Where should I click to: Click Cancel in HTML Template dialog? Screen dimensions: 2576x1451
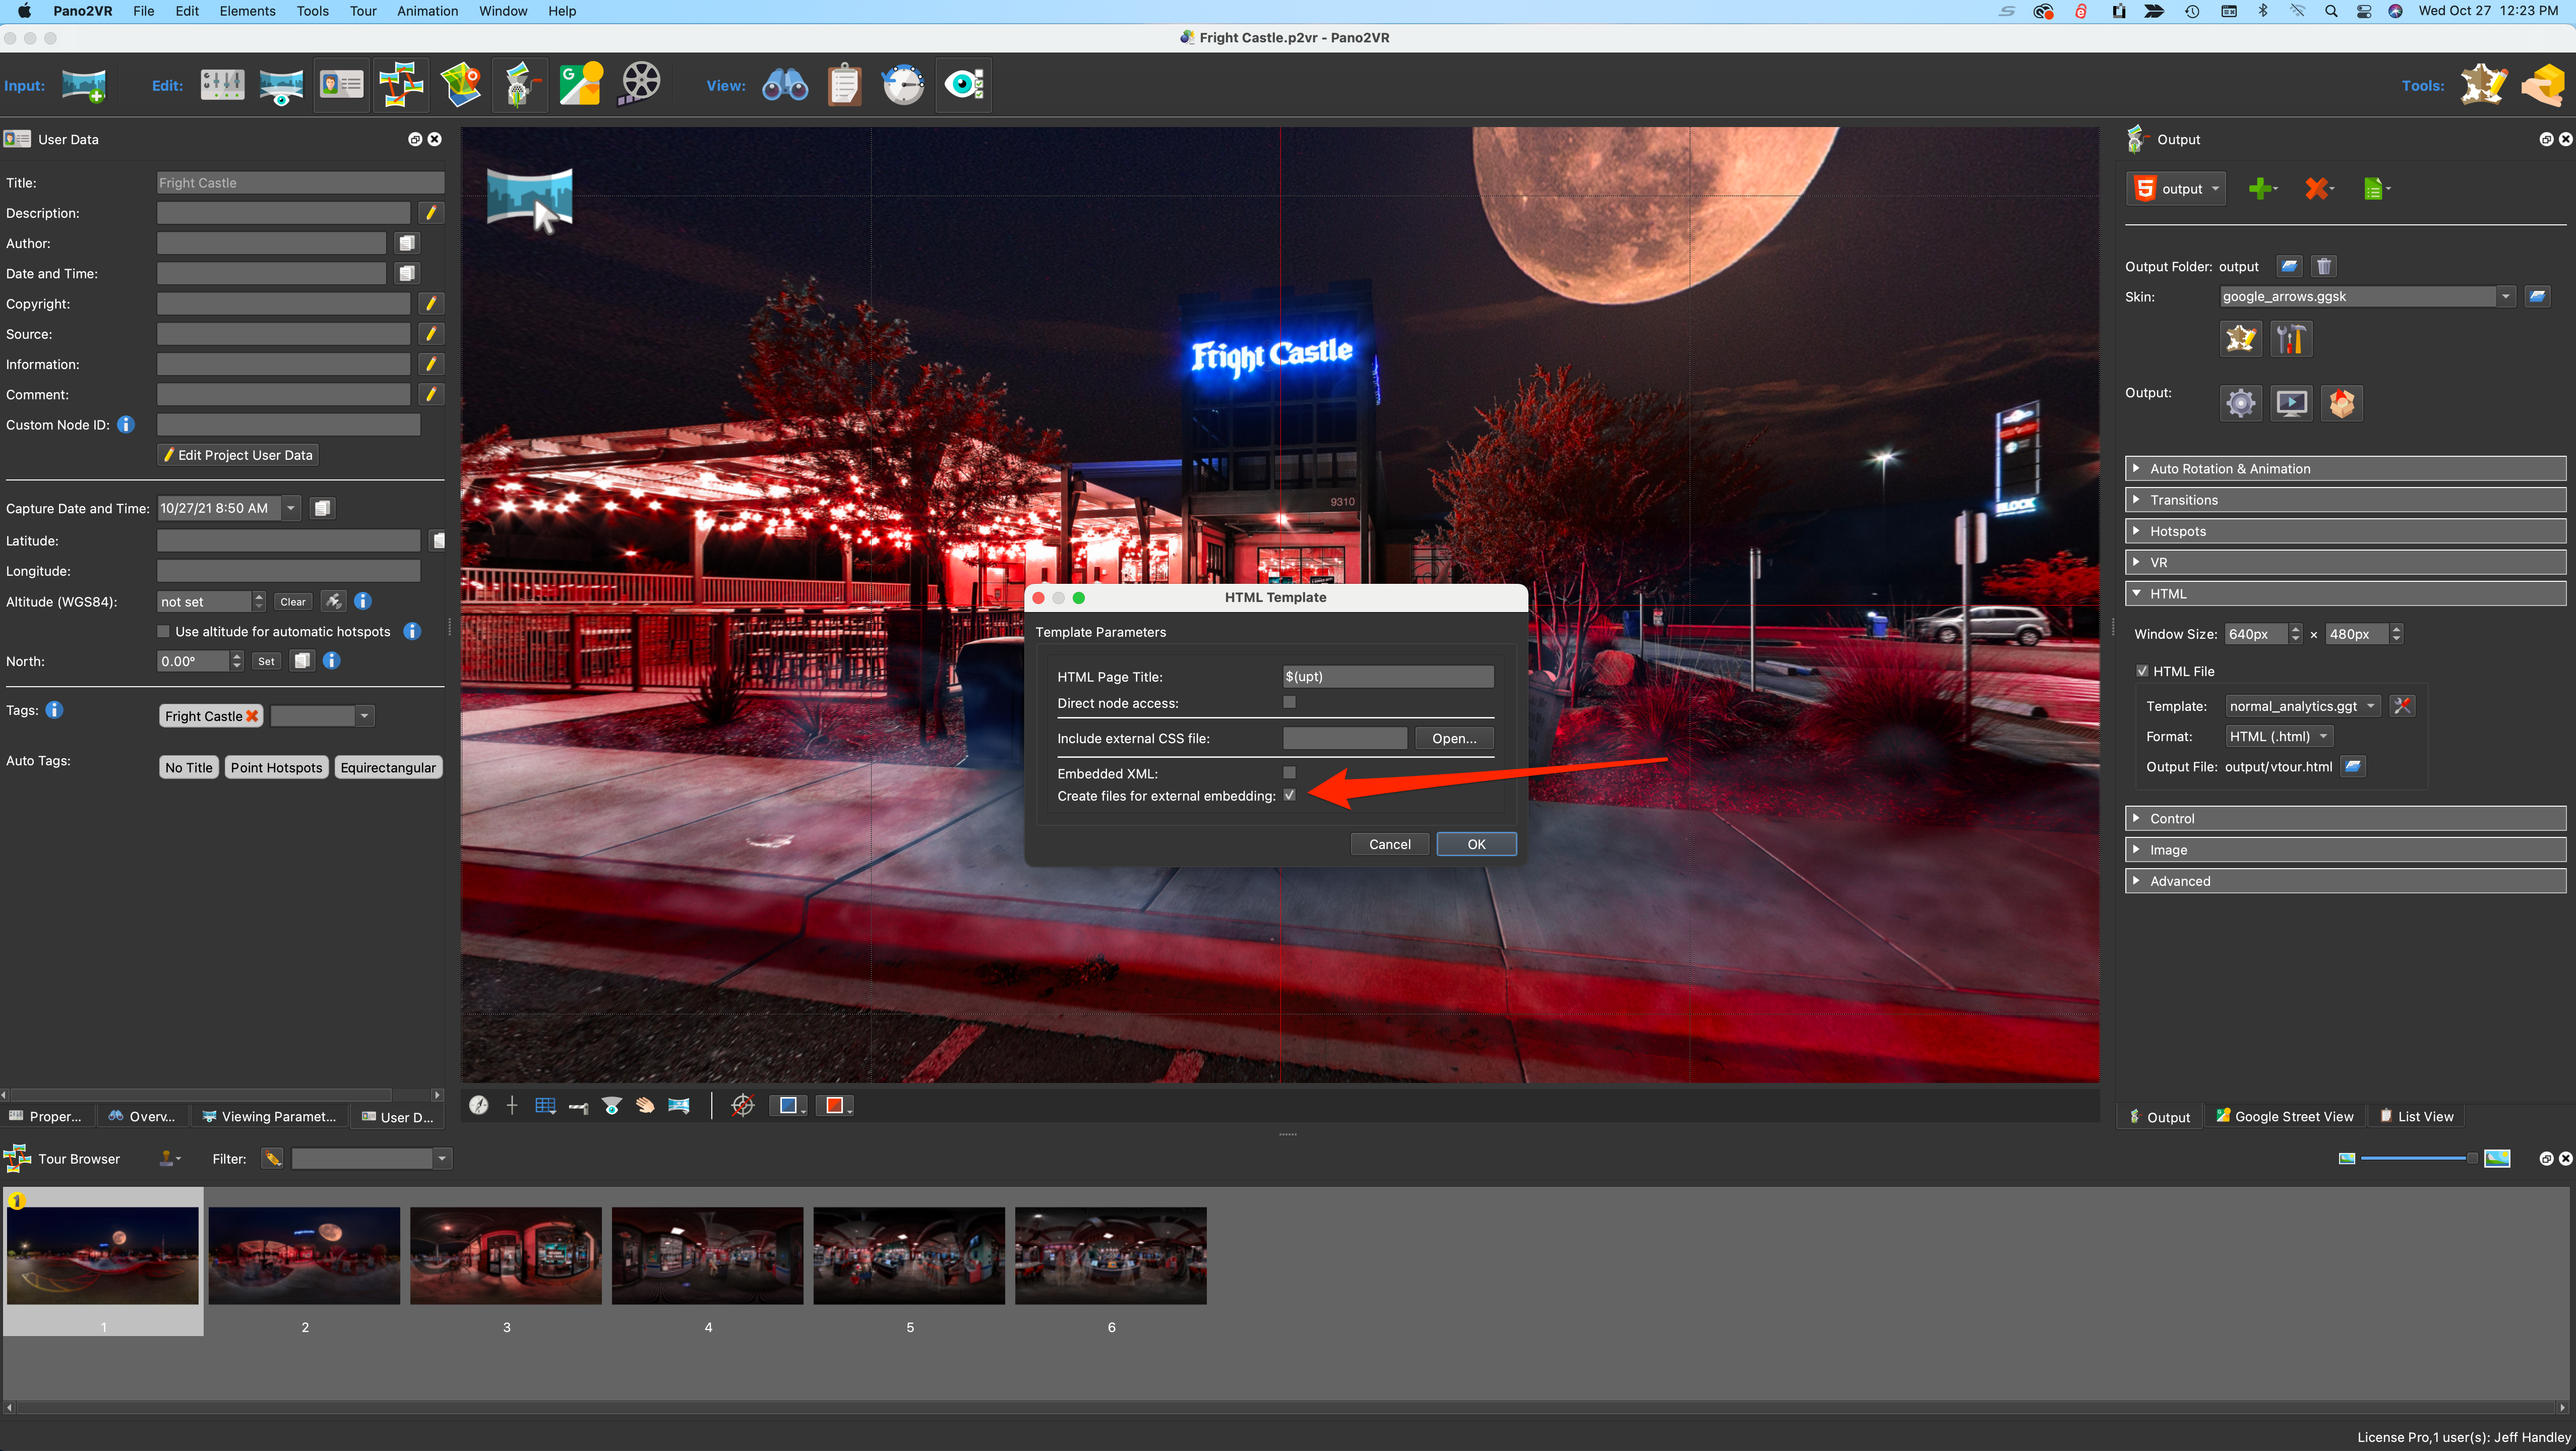pos(1390,844)
